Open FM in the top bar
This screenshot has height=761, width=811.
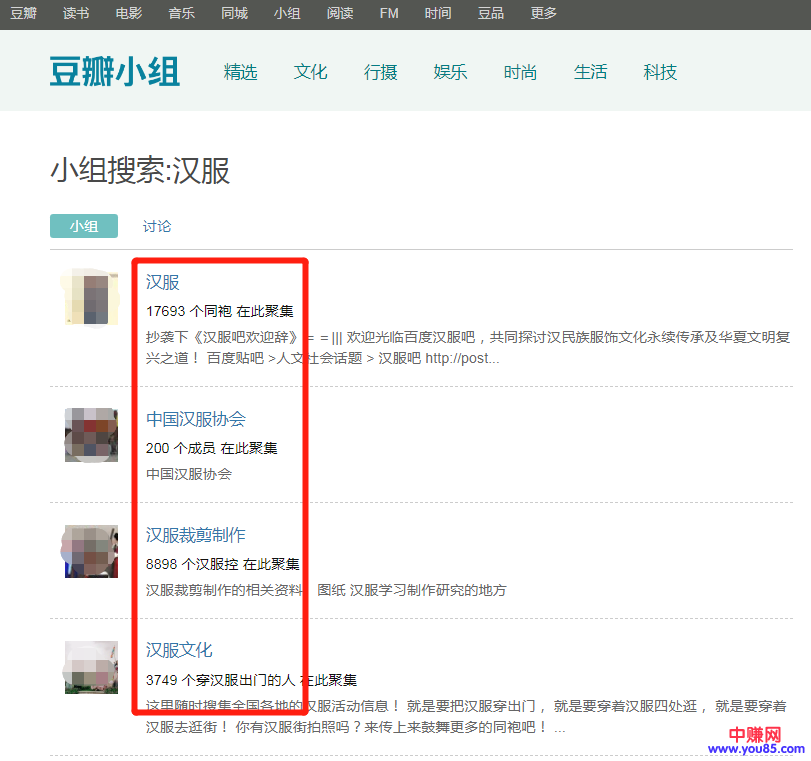tap(389, 13)
